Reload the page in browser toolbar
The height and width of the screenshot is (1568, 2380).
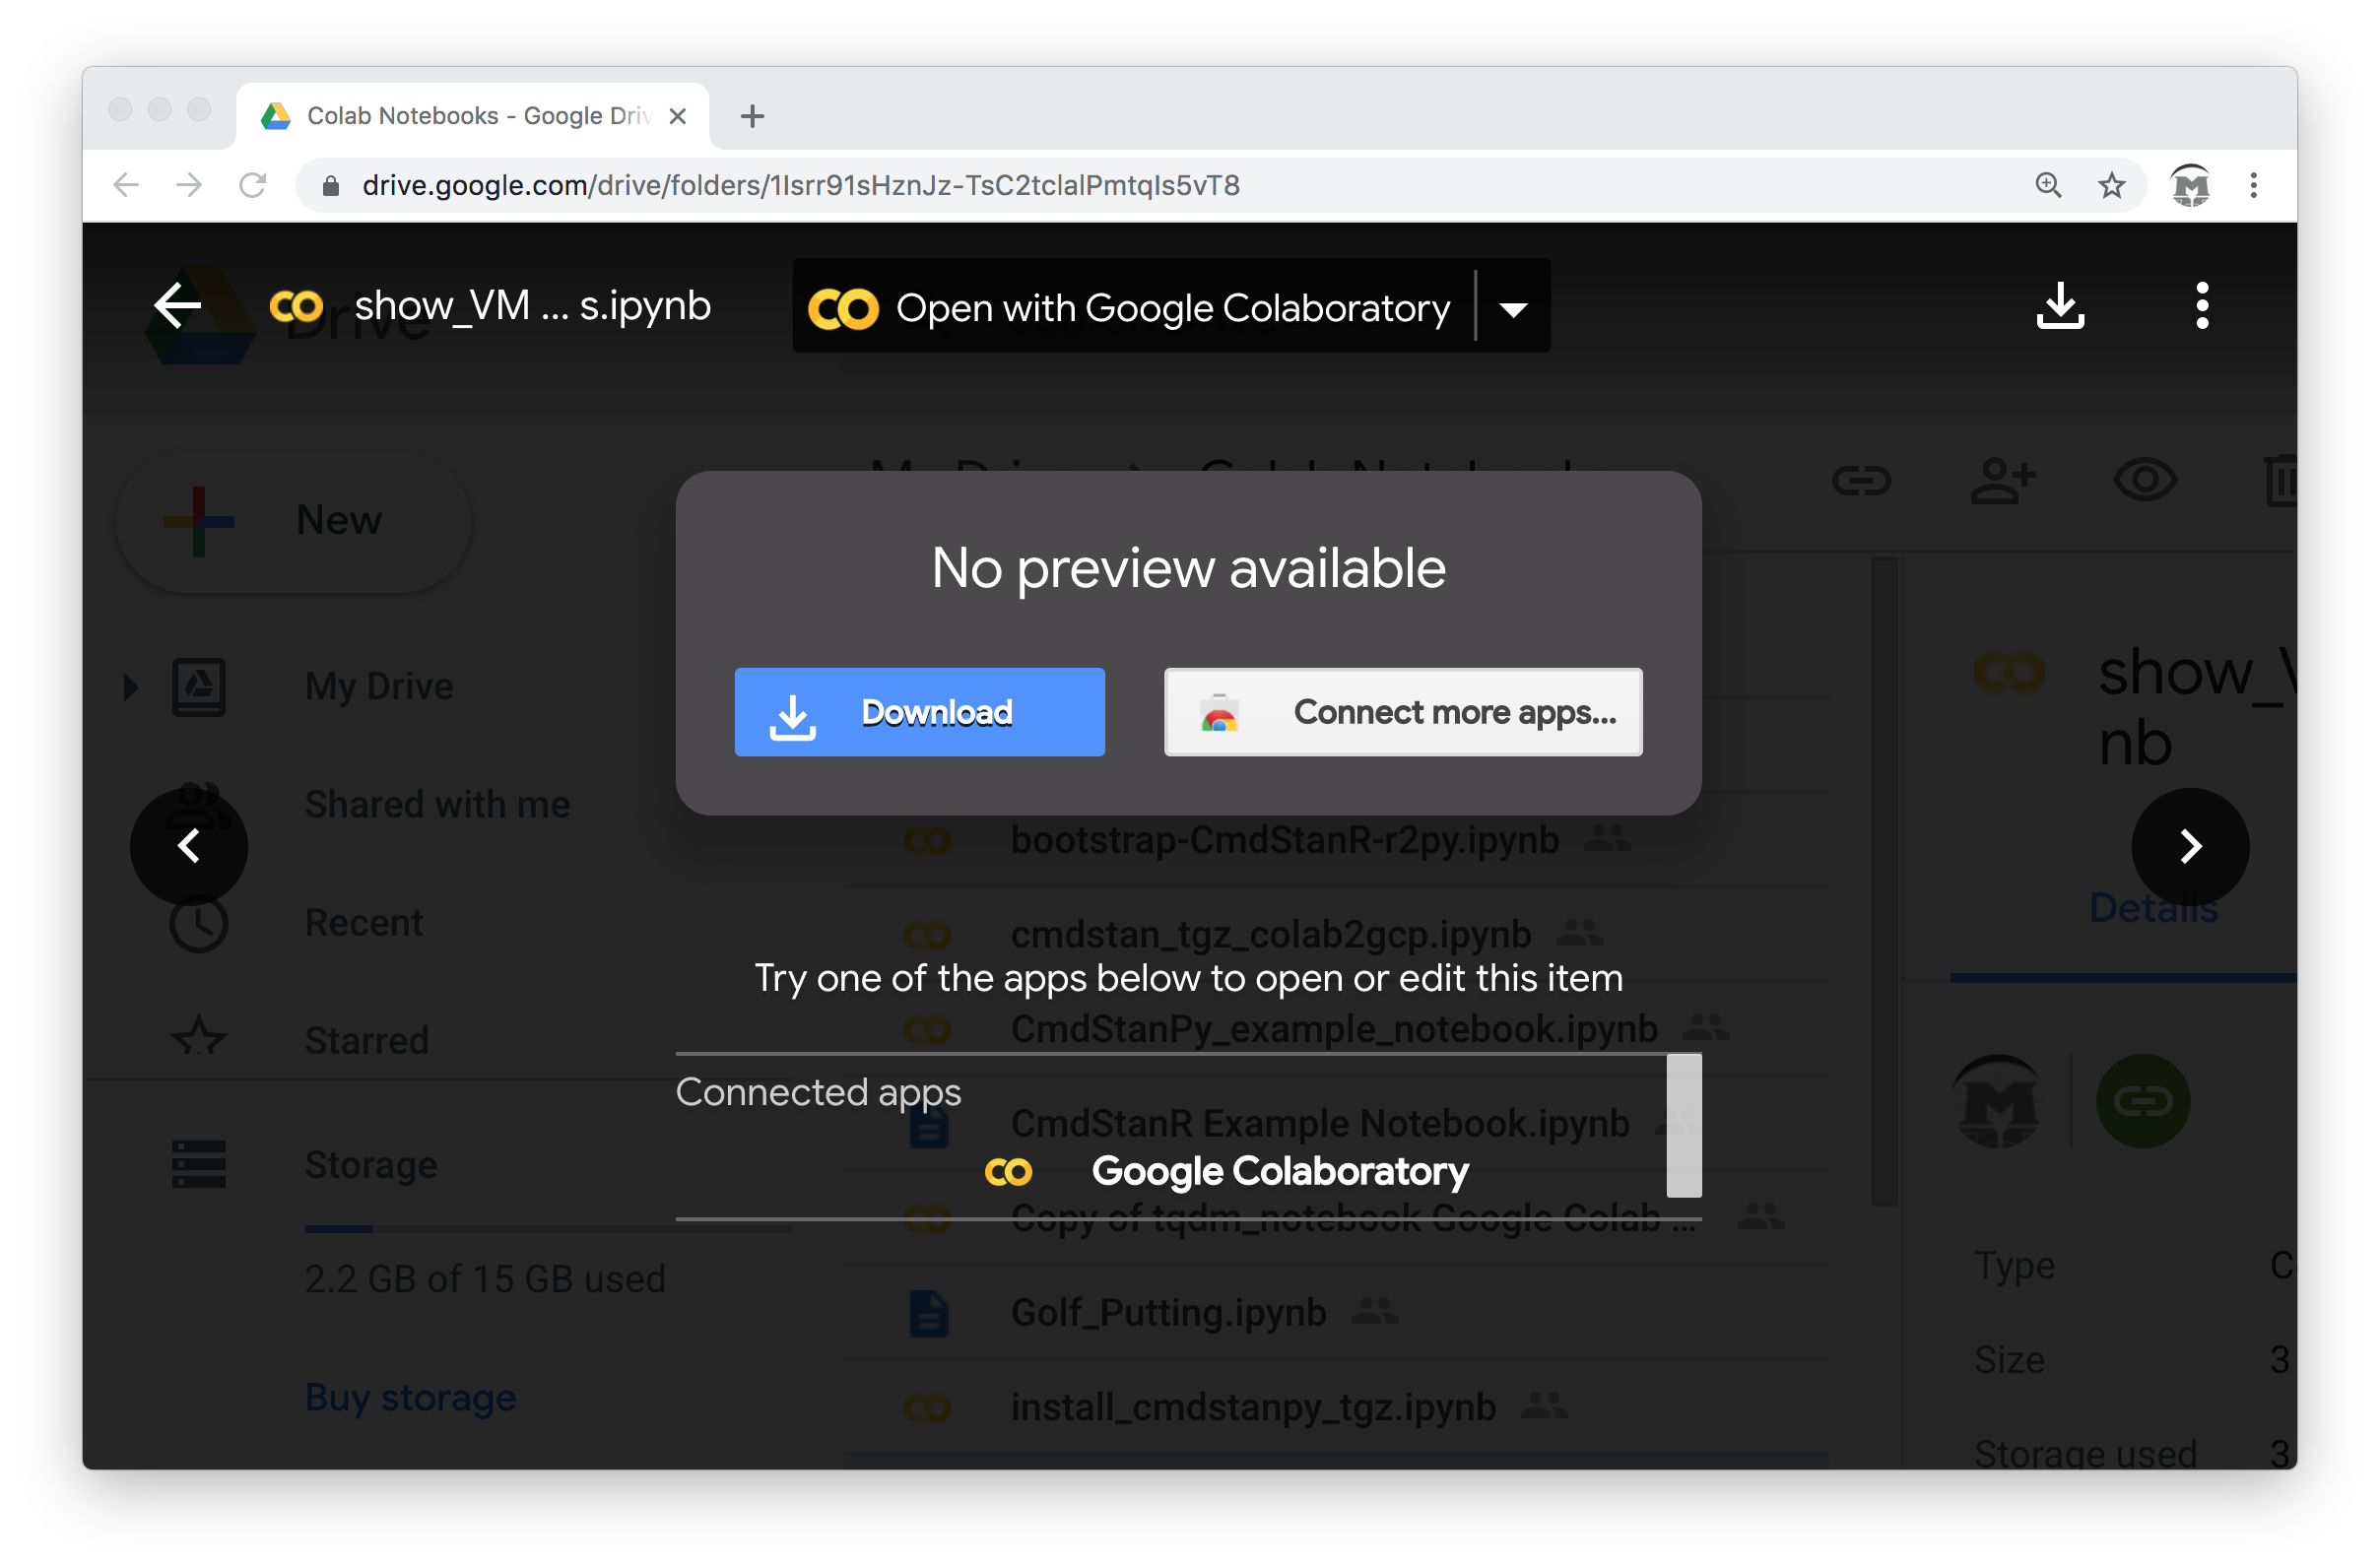[x=252, y=185]
